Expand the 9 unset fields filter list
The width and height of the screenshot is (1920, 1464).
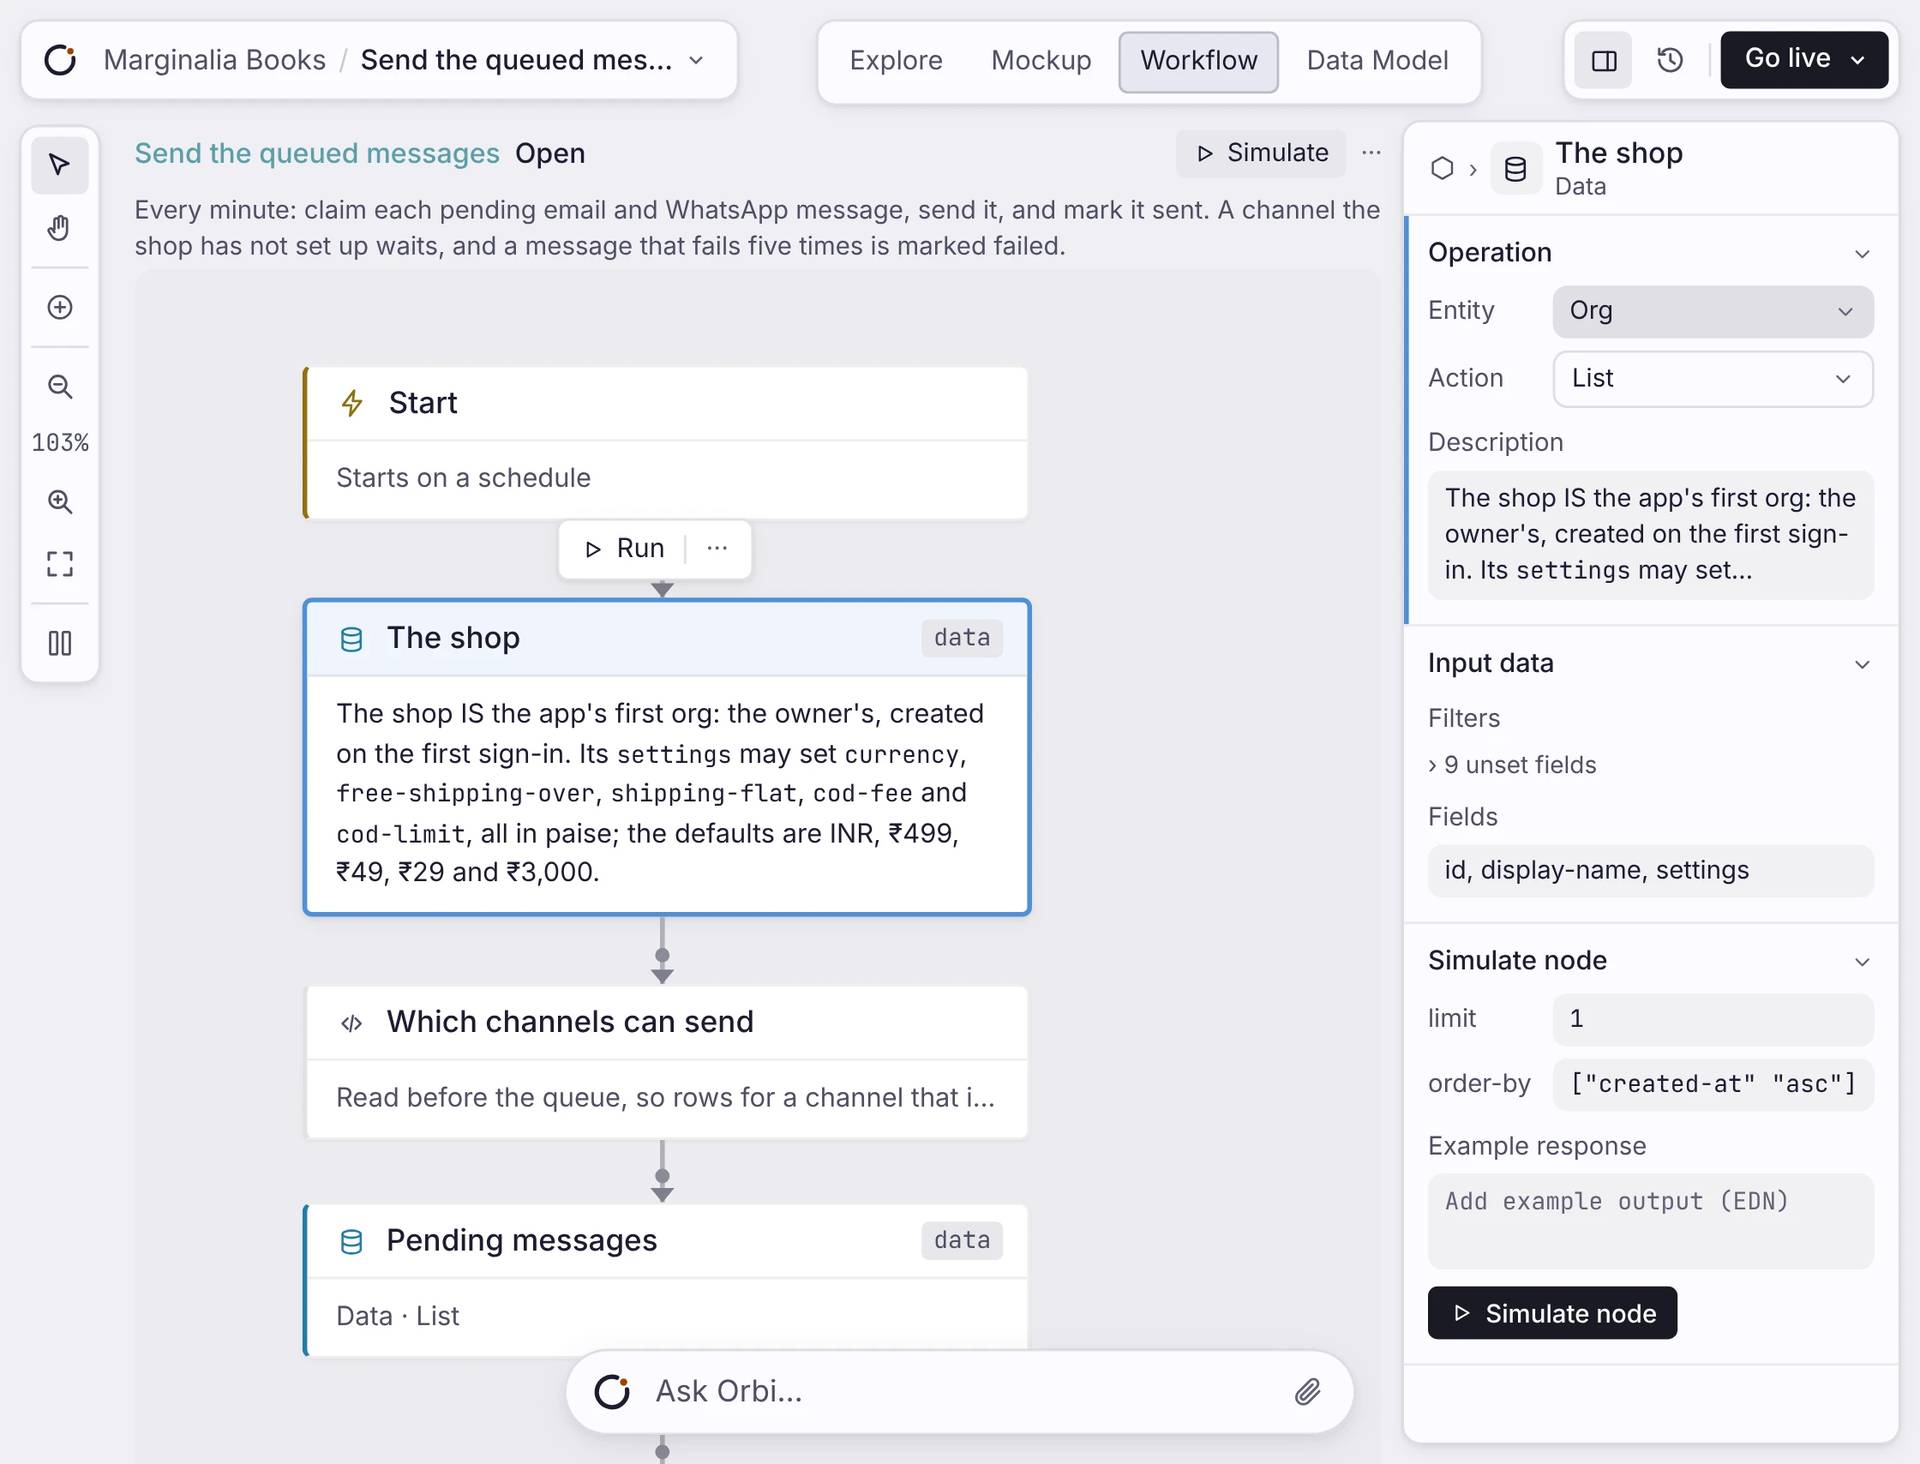point(1512,765)
